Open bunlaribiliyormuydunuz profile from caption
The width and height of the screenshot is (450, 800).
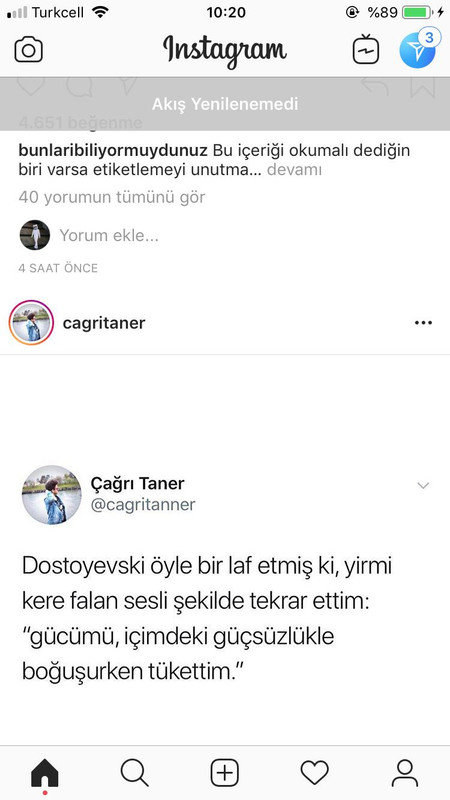(x=113, y=151)
